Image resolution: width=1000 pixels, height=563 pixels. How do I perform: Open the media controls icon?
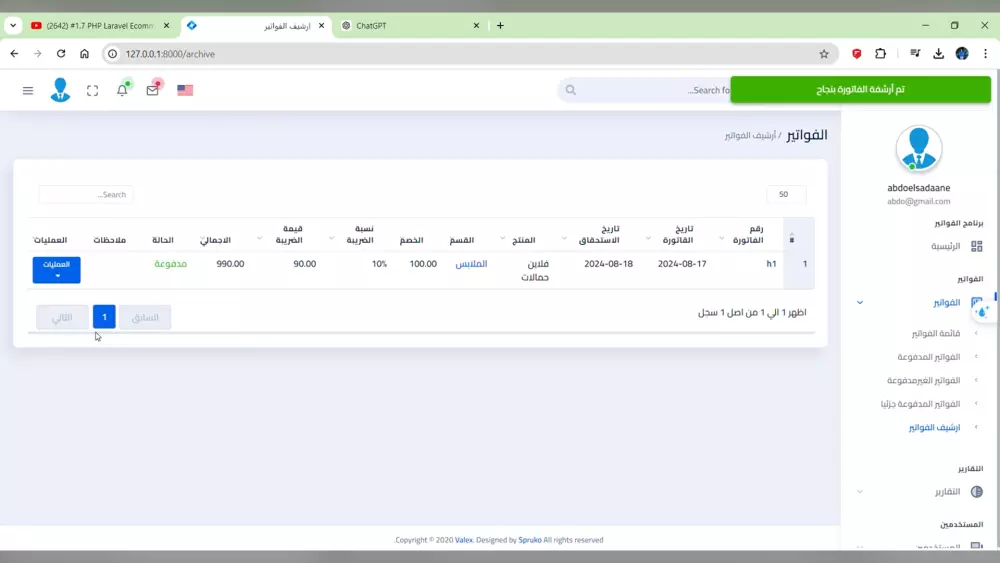click(915, 54)
